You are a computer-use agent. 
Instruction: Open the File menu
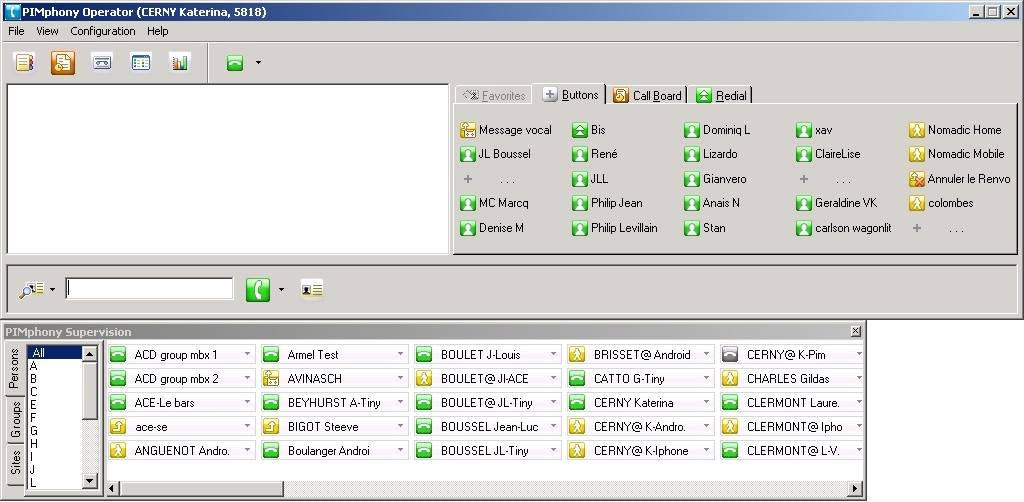[16, 31]
